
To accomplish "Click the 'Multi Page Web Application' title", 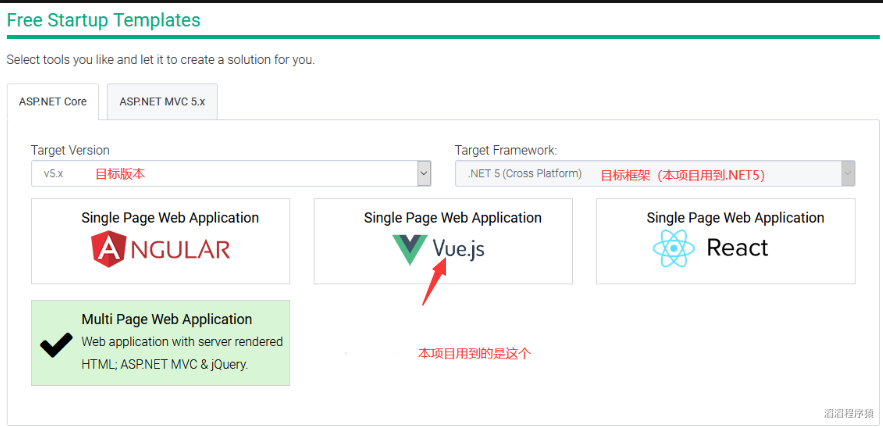I will click(x=167, y=319).
